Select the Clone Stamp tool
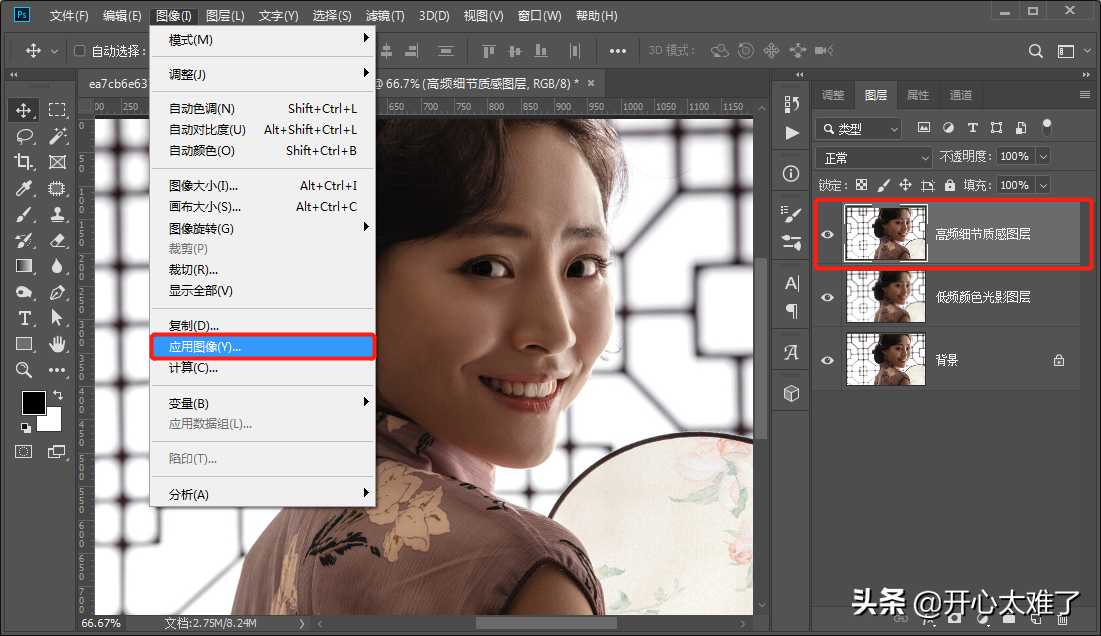1101x636 pixels. (x=57, y=214)
